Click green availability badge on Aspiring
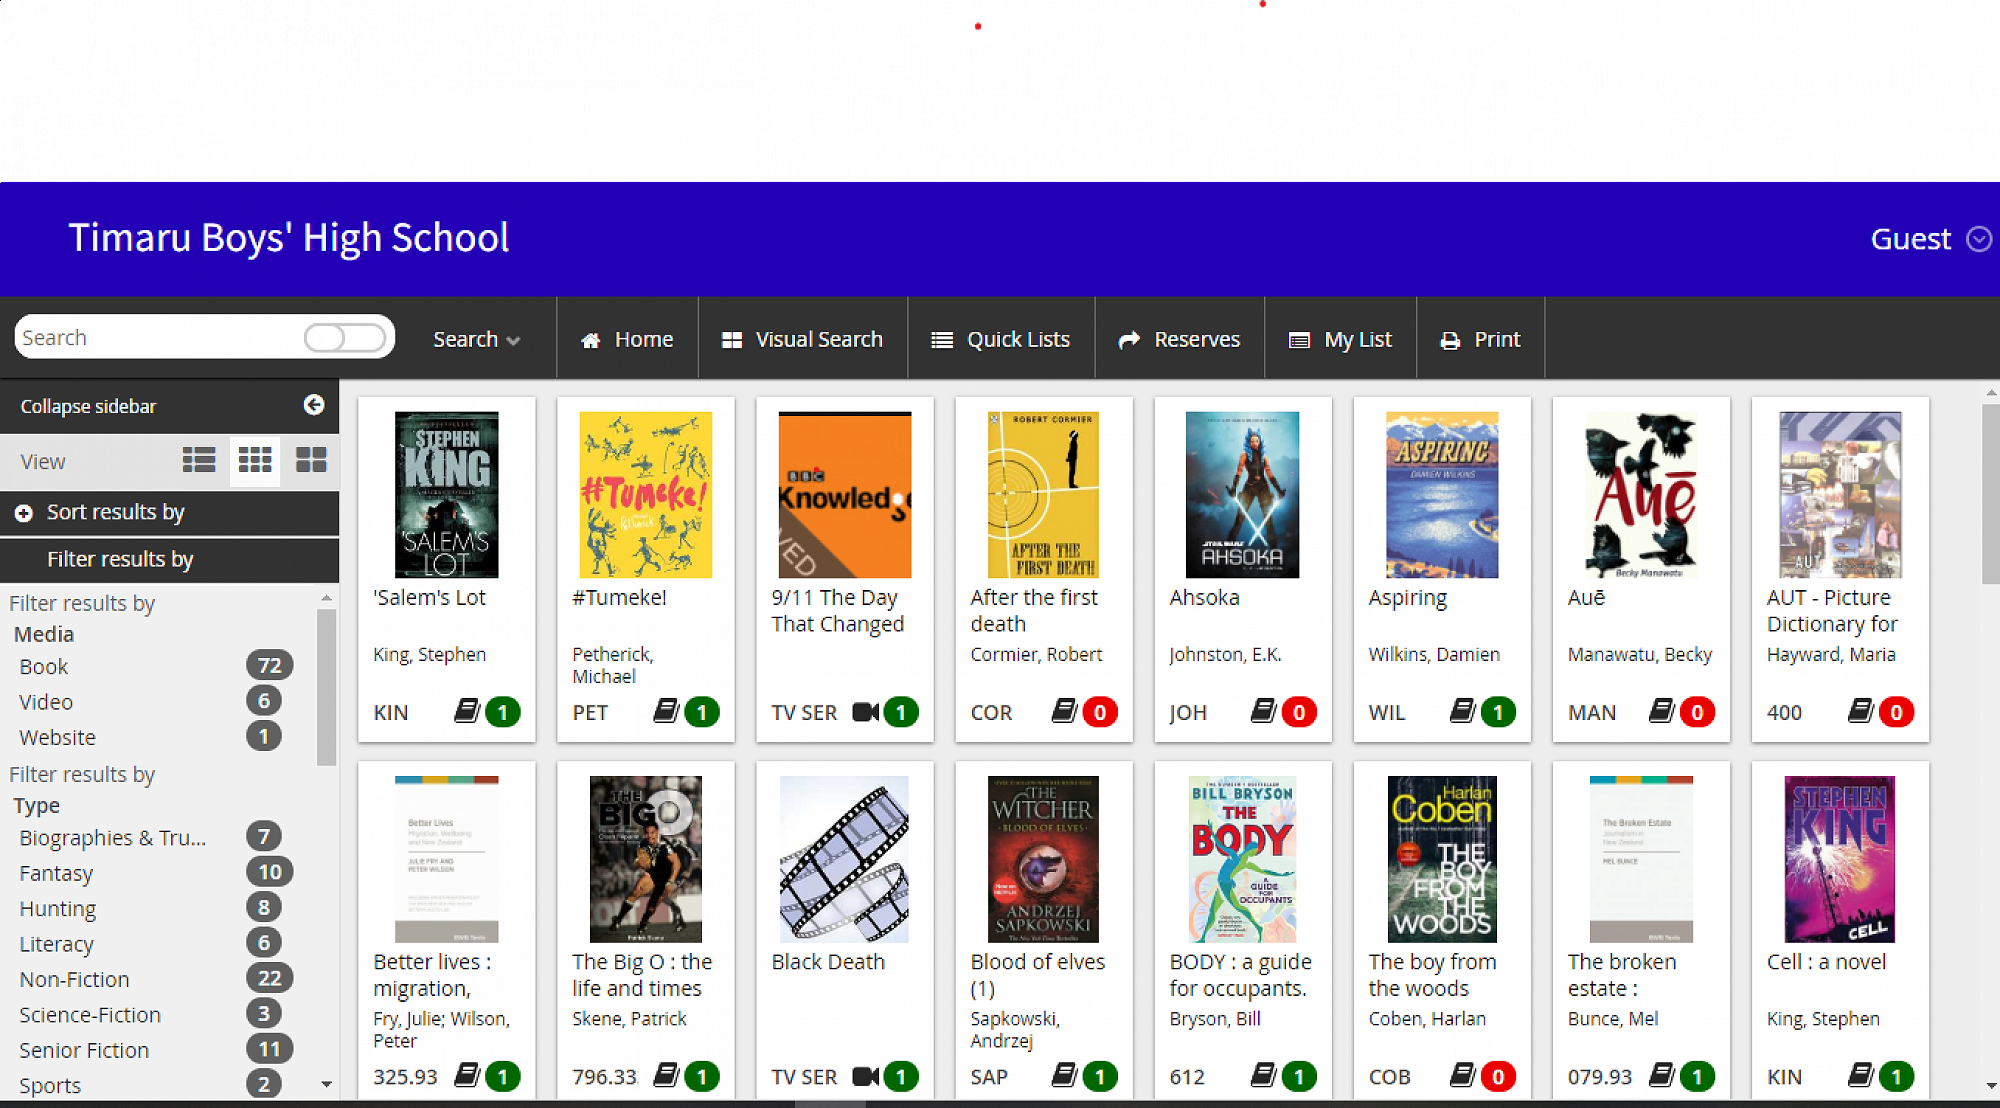2000x1108 pixels. click(x=1497, y=712)
